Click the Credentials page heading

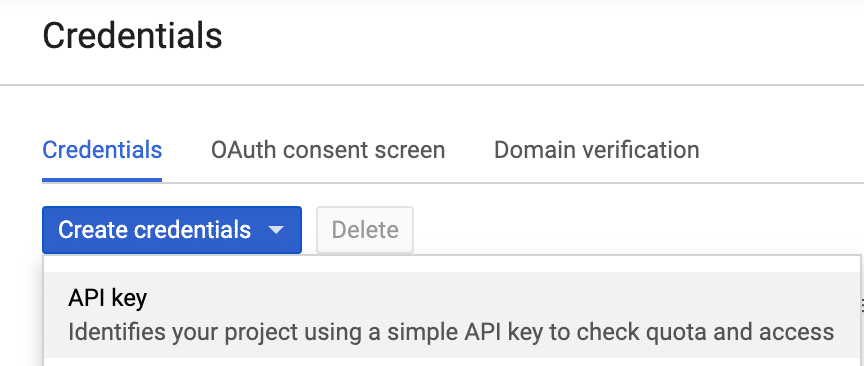point(132,36)
